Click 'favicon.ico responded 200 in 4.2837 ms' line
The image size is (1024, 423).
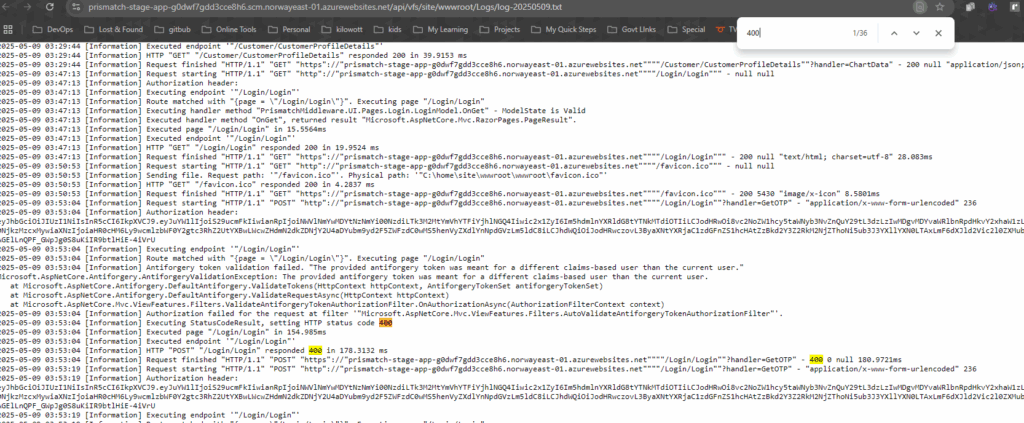click(187, 185)
